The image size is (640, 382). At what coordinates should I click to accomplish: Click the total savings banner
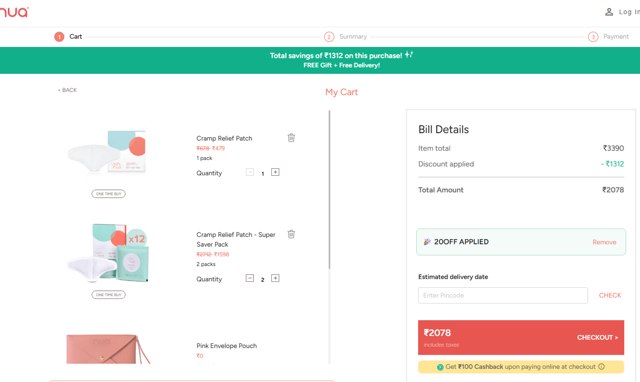click(320, 60)
